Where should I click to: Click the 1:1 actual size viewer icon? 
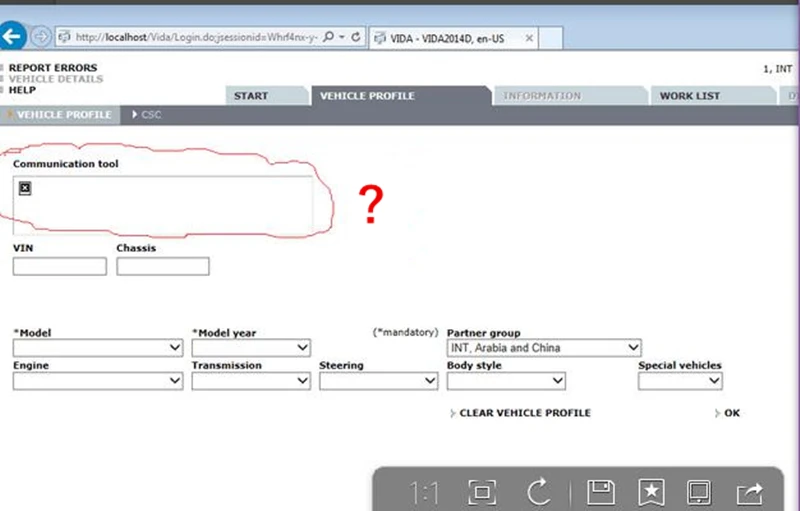tap(424, 493)
